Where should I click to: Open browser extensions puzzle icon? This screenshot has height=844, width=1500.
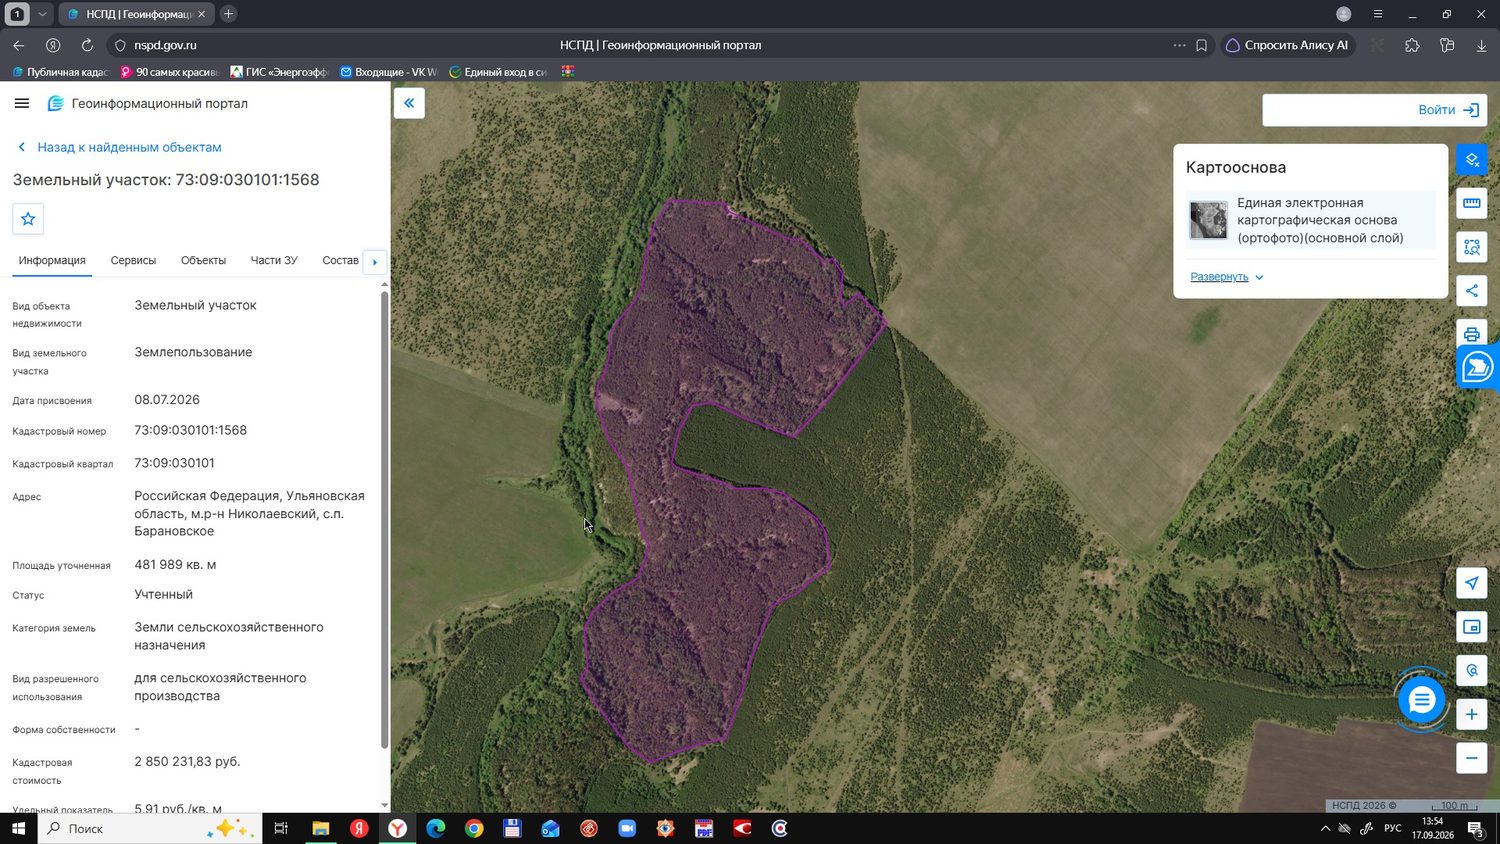[1412, 45]
